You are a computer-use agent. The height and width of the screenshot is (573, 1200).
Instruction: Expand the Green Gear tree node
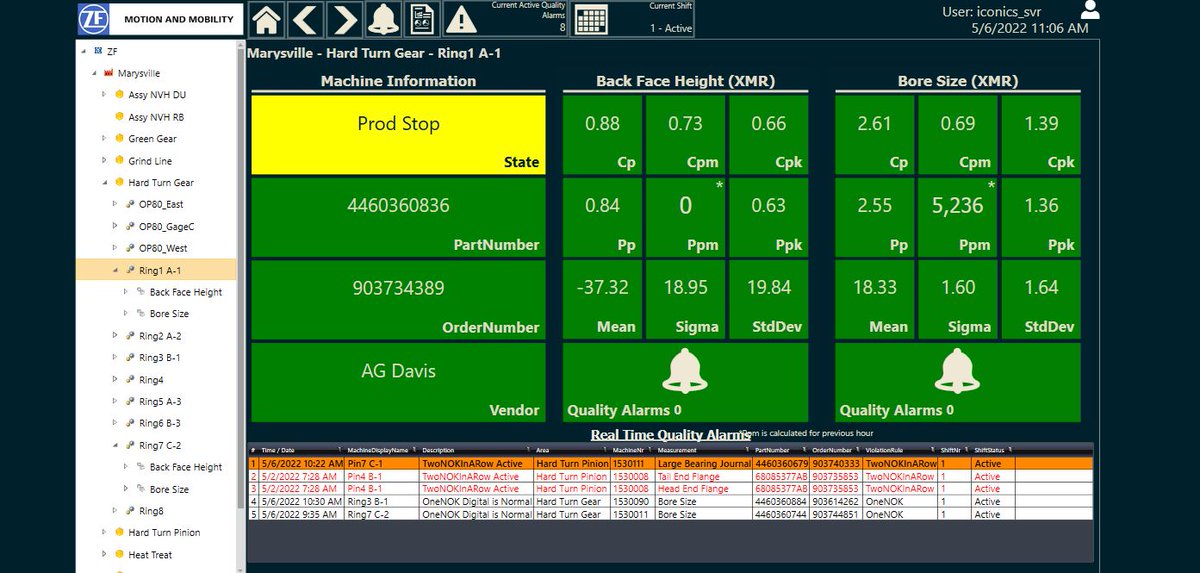pyautogui.click(x=104, y=139)
